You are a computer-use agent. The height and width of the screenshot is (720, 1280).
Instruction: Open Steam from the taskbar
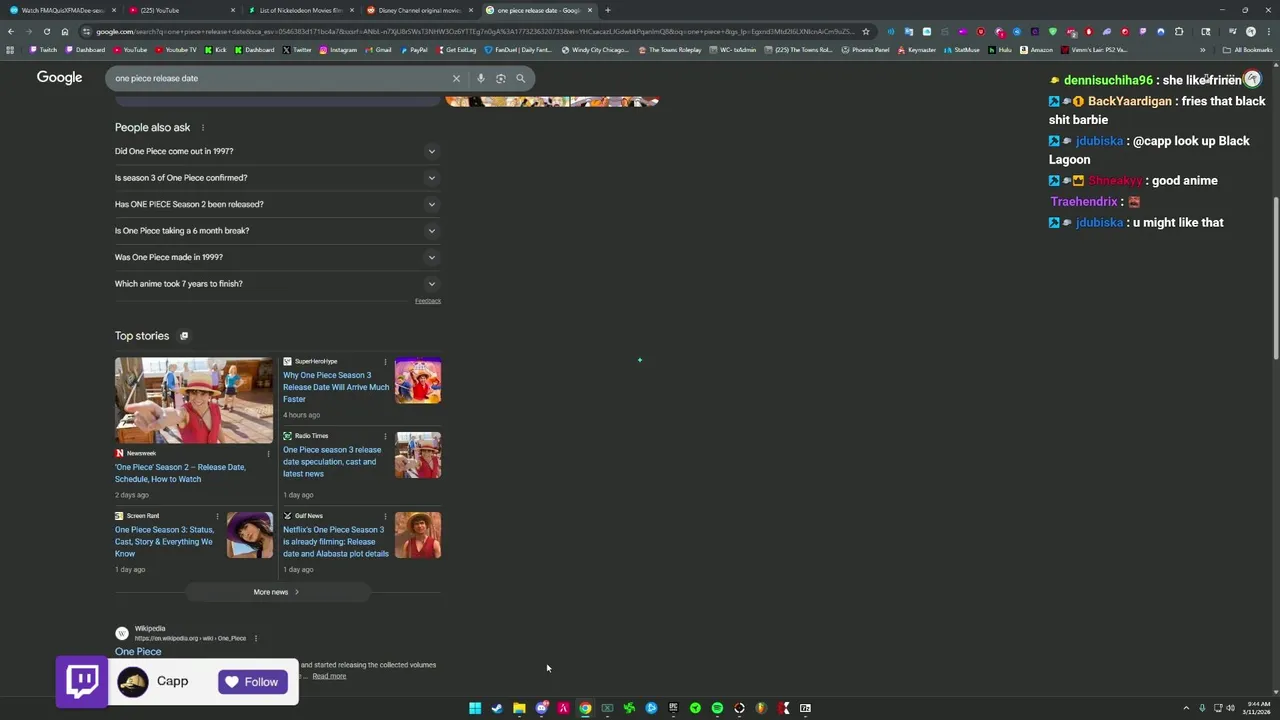pyautogui.click(x=497, y=708)
